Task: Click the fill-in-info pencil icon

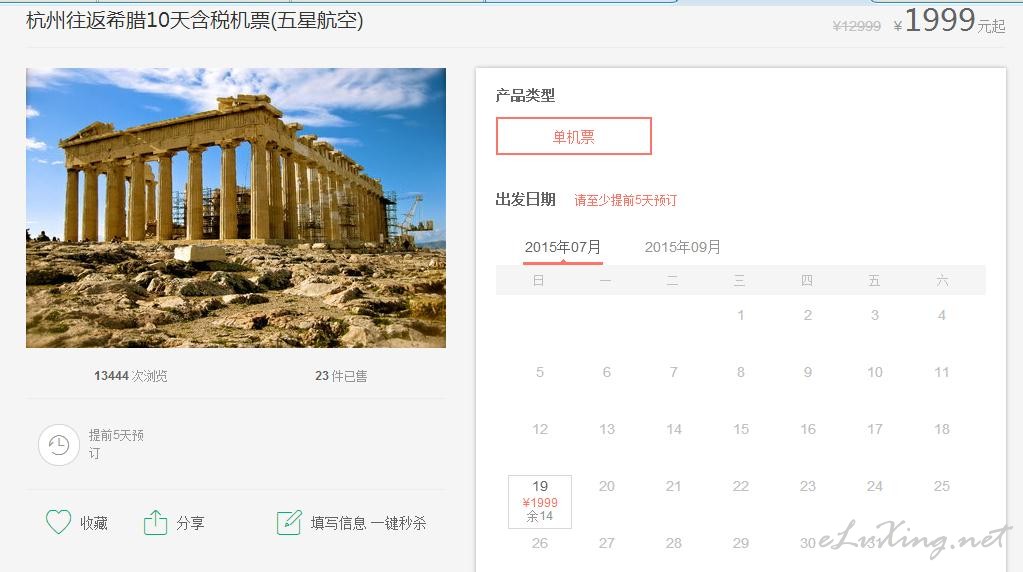Action: point(289,522)
